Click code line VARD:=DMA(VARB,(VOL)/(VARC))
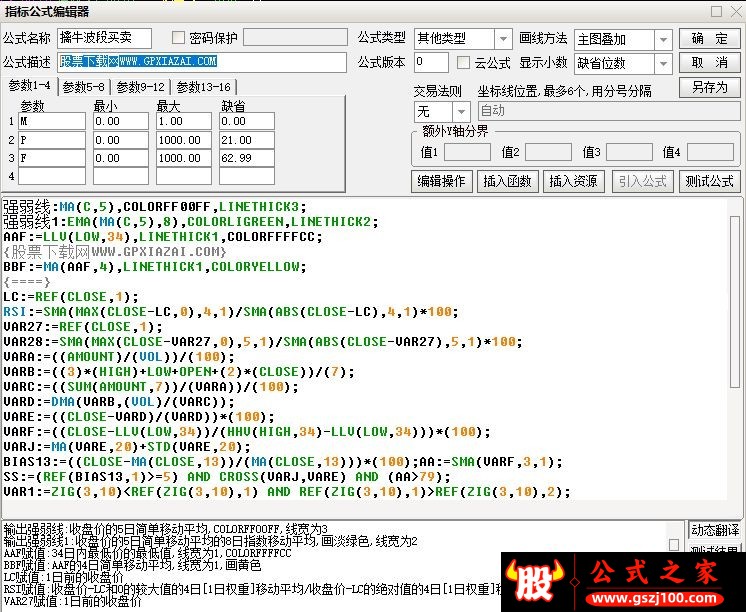The width and height of the screenshot is (746, 612). (x=119, y=402)
